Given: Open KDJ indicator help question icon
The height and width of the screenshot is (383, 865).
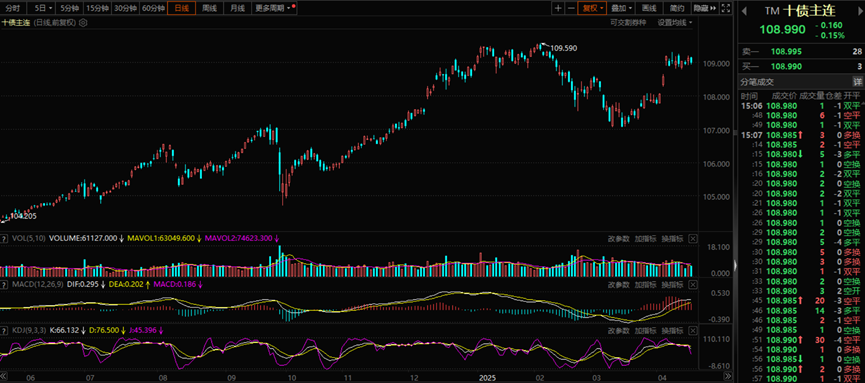Looking at the screenshot, I should tap(4, 331).
